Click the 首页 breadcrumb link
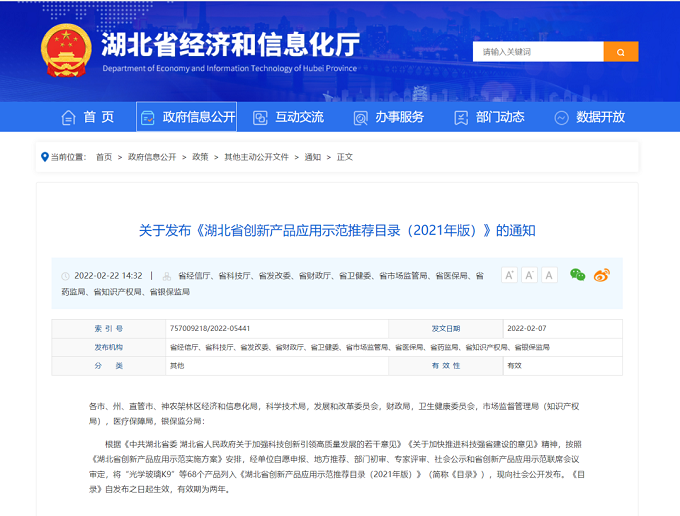 pyautogui.click(x=104, y=157)
